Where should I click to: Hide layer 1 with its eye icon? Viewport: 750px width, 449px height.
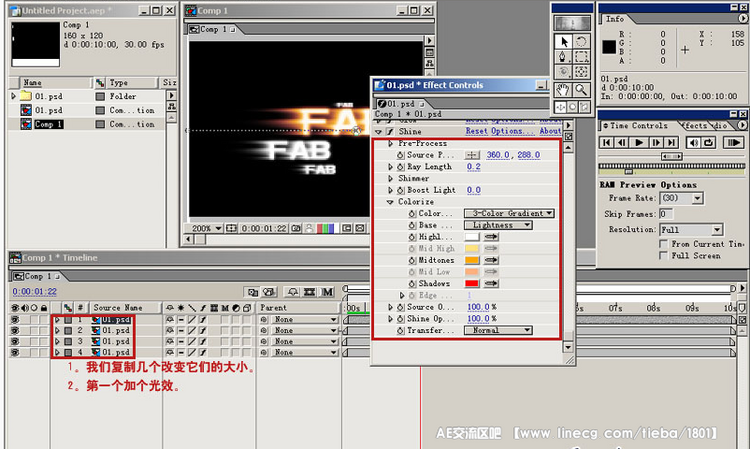15,319
